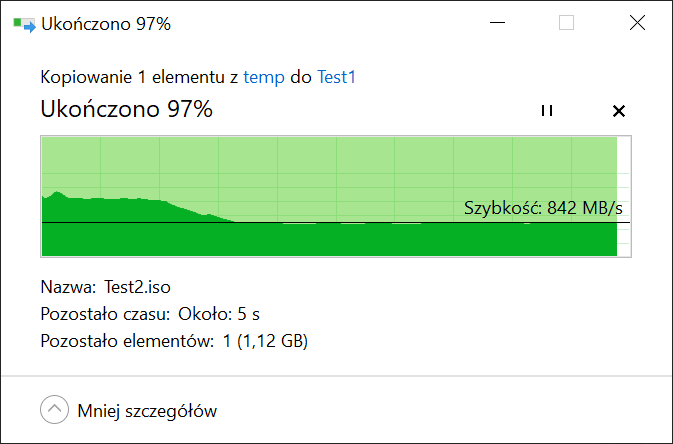Click the transfer speed graph area
Screen dimensions: 673x444
coord(336,197)
